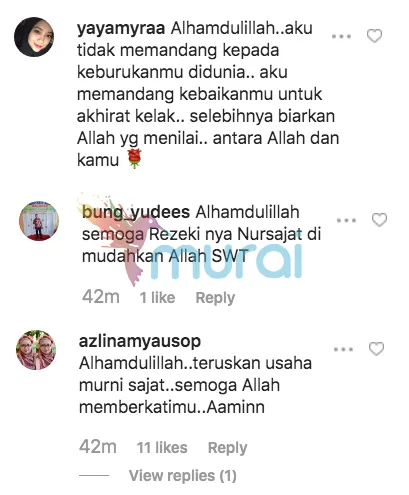This screenshot has width=409, height=495.
Task: Like bung_yudees' comment with the heart icon
Action: (x=379, y=220)
